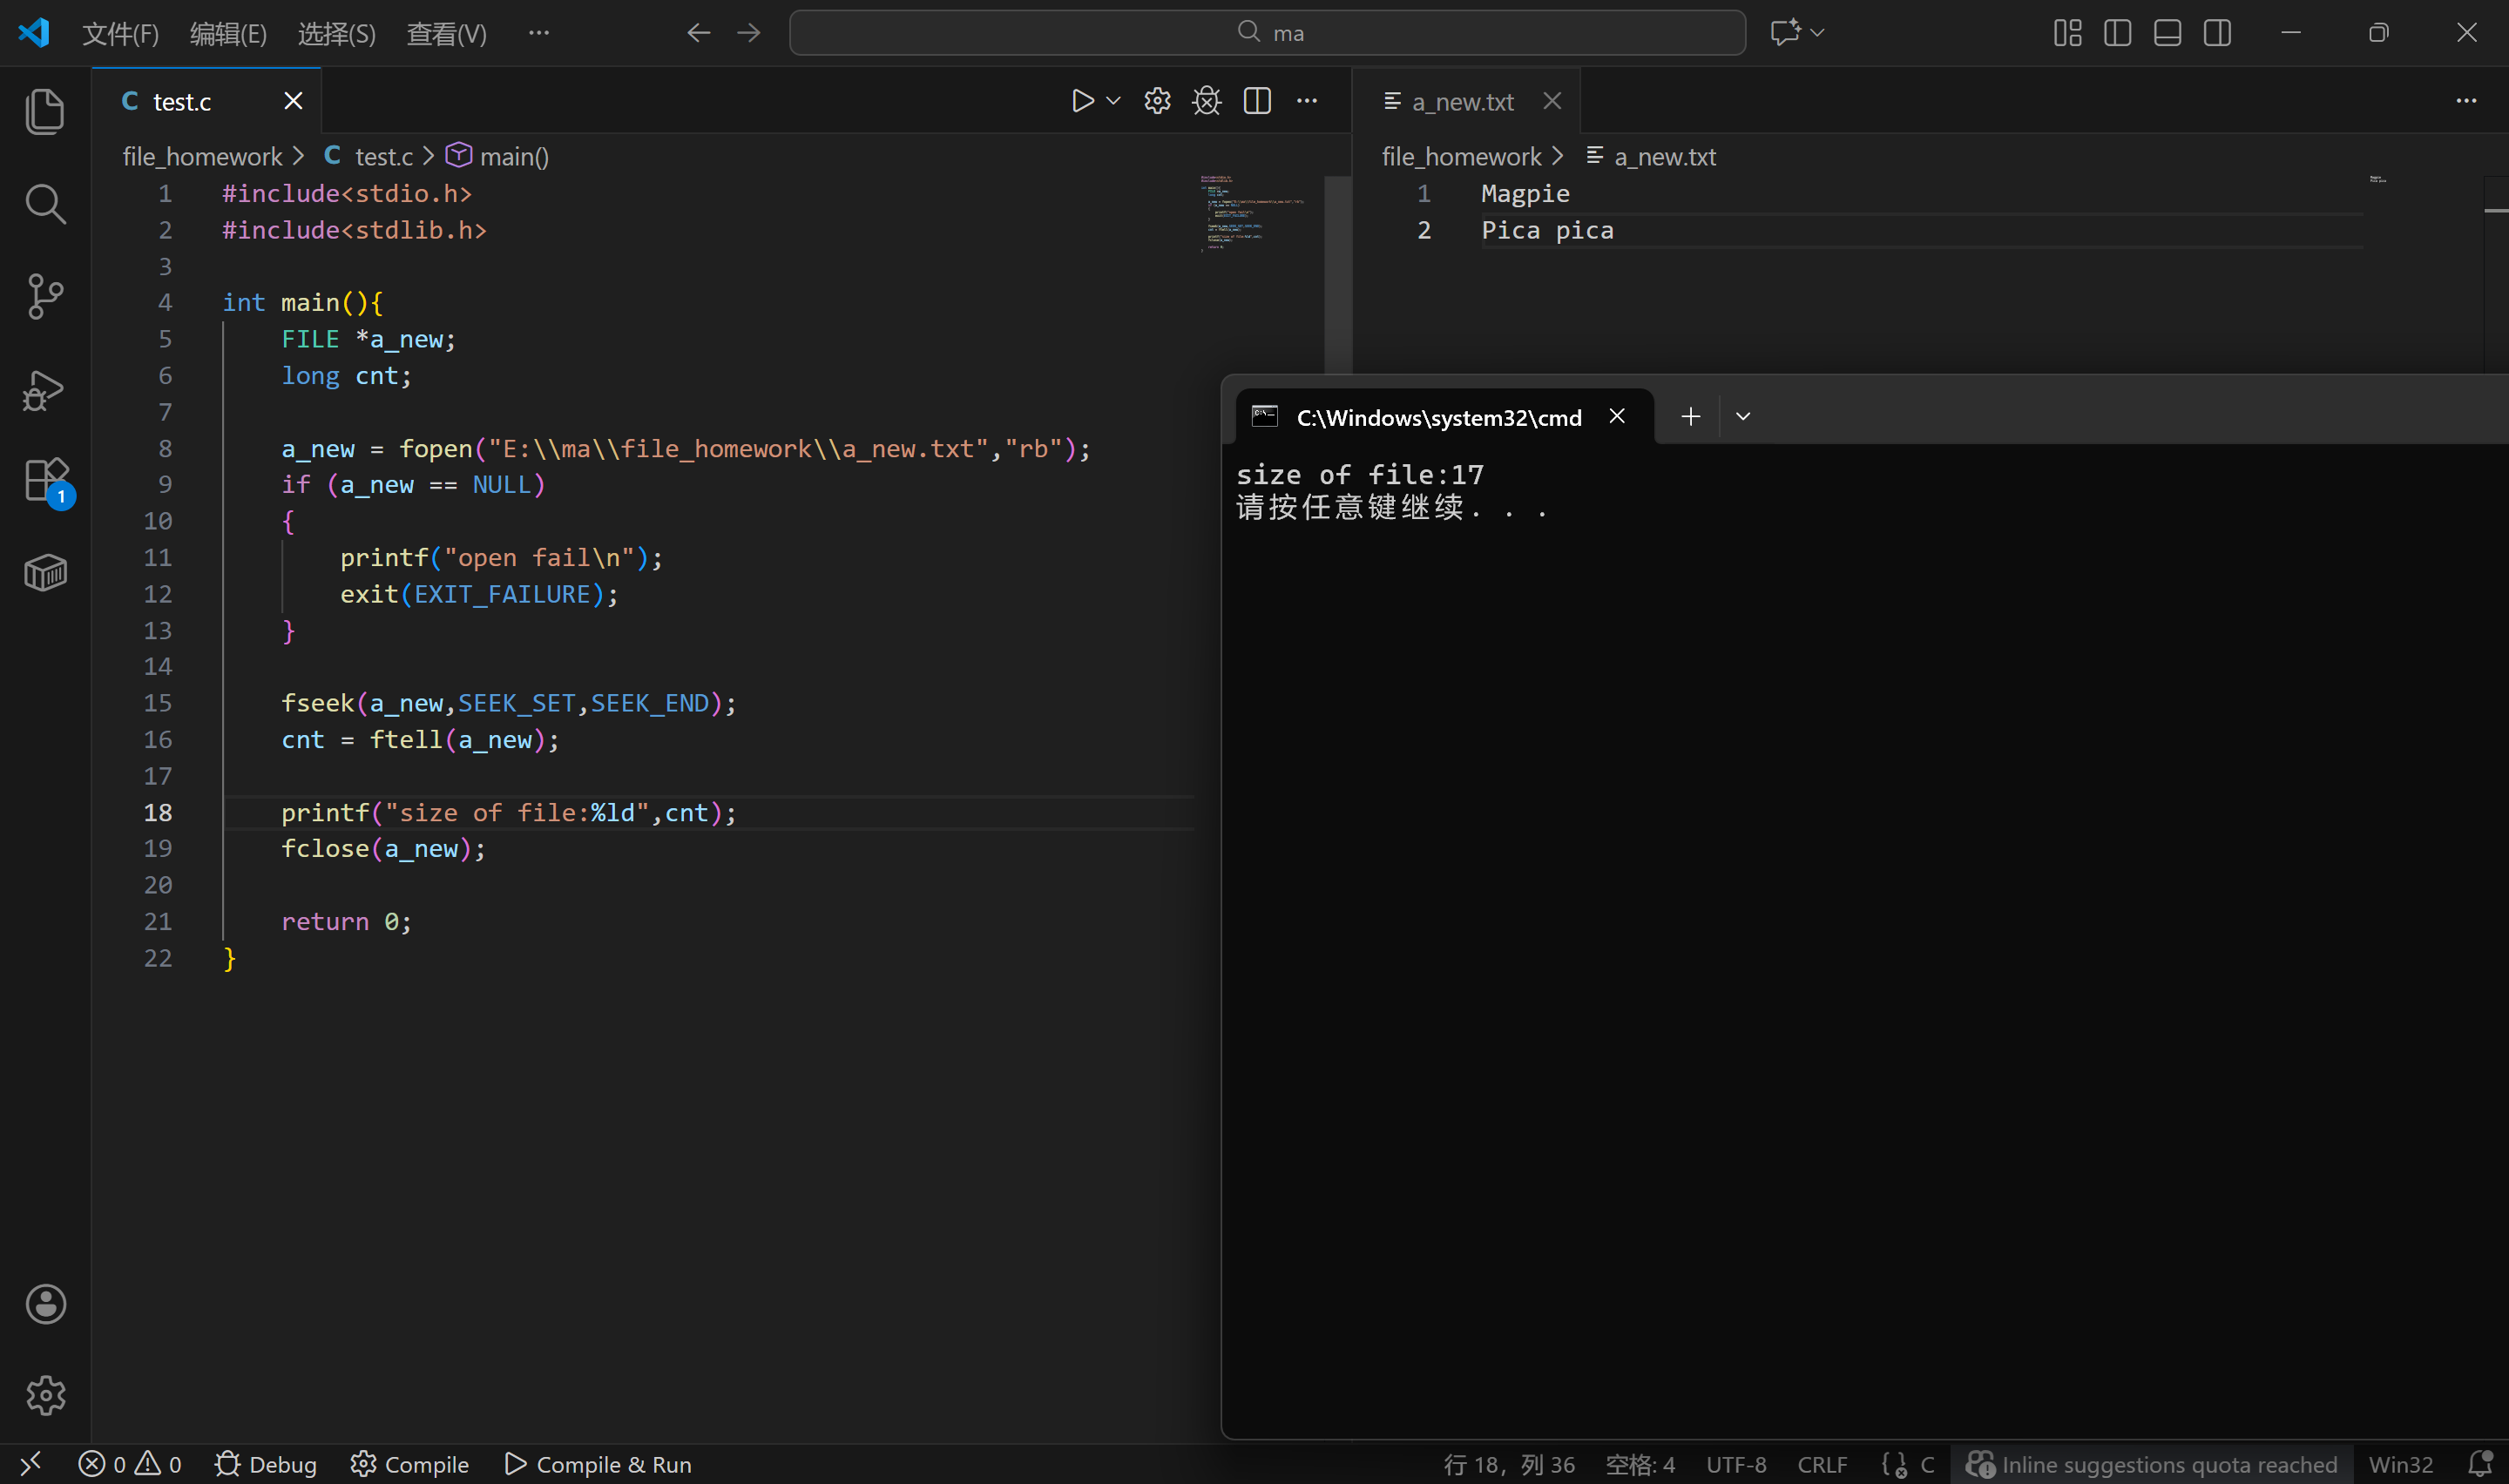Open Extensions view with badge
Viewport: 2509px width, 1484px height.
coord(45,481)
